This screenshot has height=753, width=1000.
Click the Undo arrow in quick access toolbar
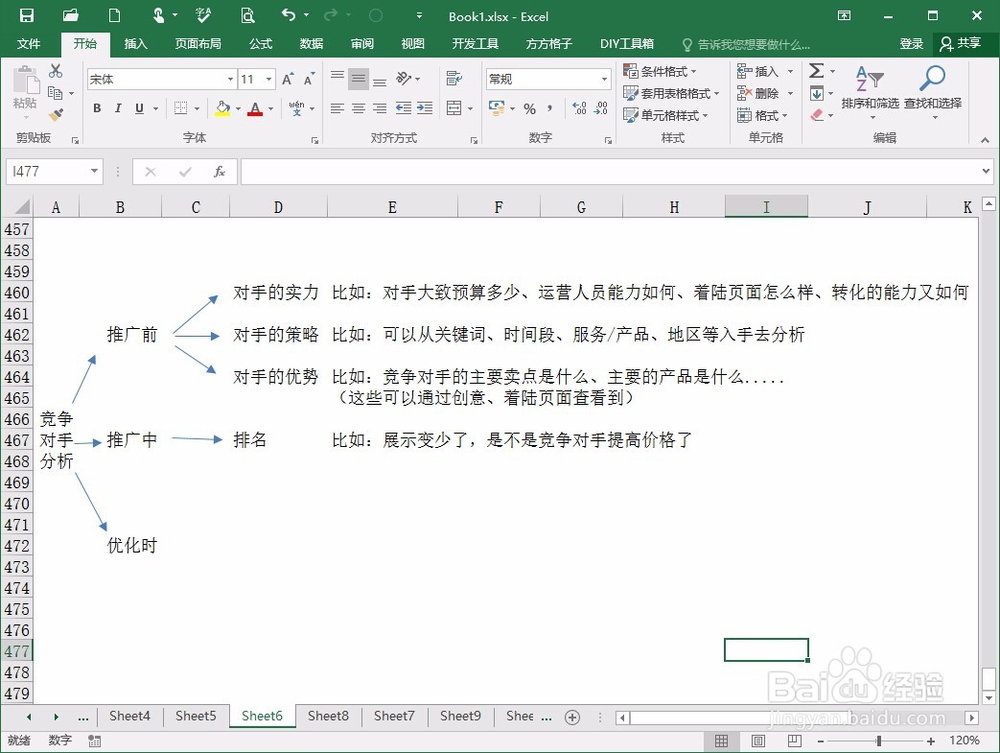[289, 15]
